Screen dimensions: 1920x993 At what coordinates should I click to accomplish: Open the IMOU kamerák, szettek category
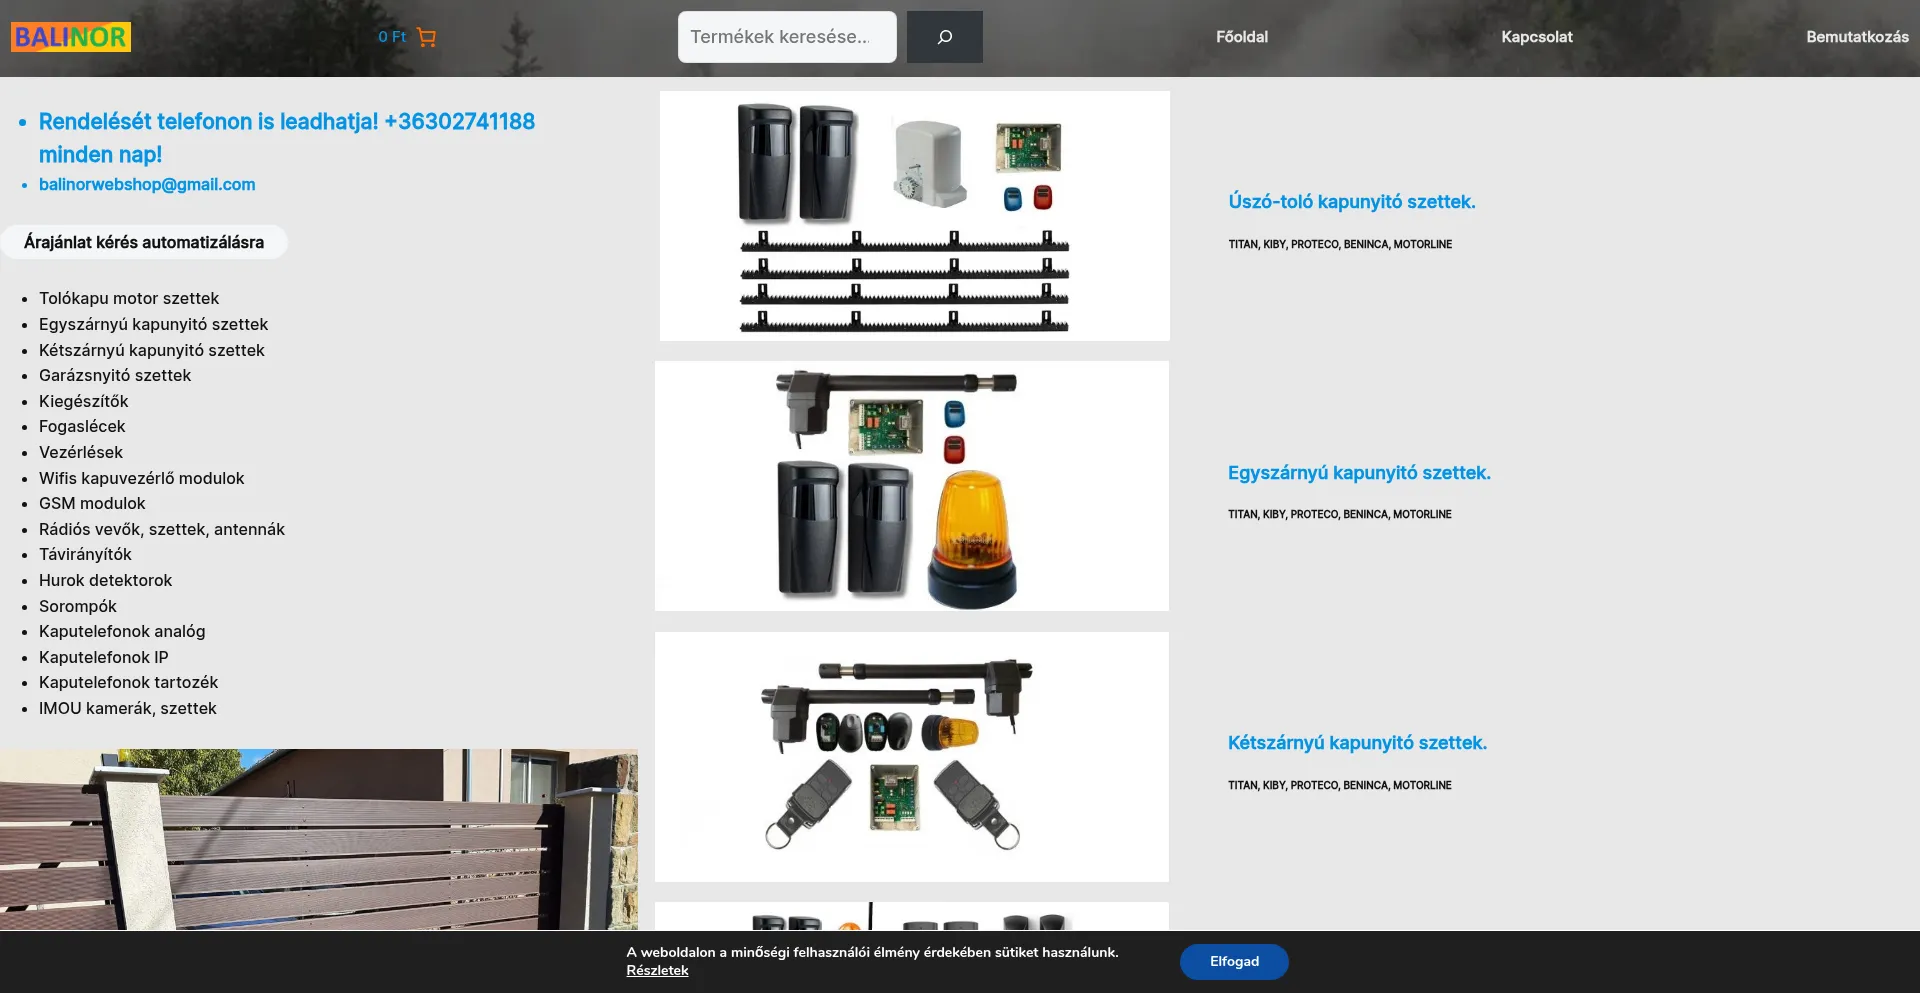pos(127,708)
